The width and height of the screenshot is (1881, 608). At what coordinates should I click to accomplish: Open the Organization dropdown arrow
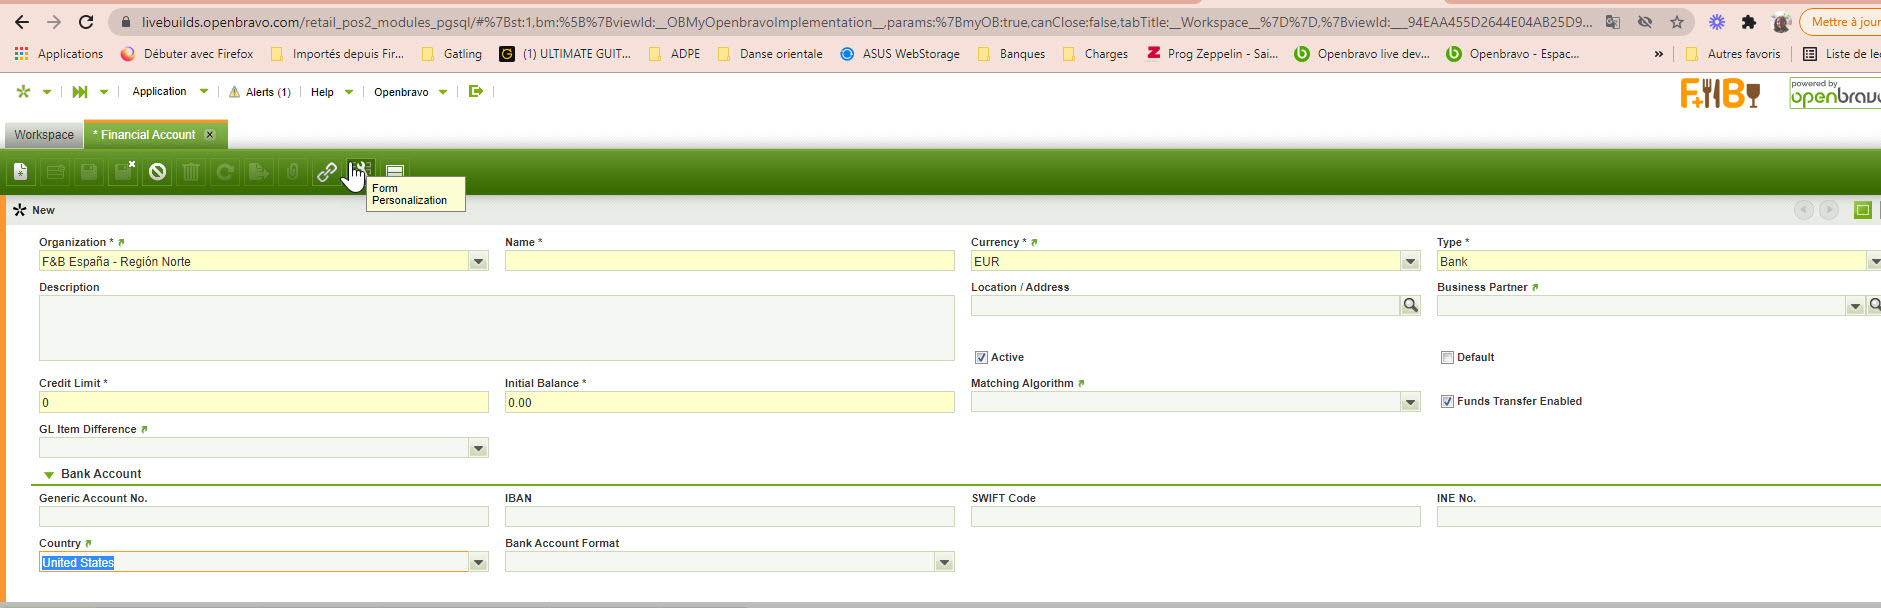pyautogui.click(x=478, y=262)
